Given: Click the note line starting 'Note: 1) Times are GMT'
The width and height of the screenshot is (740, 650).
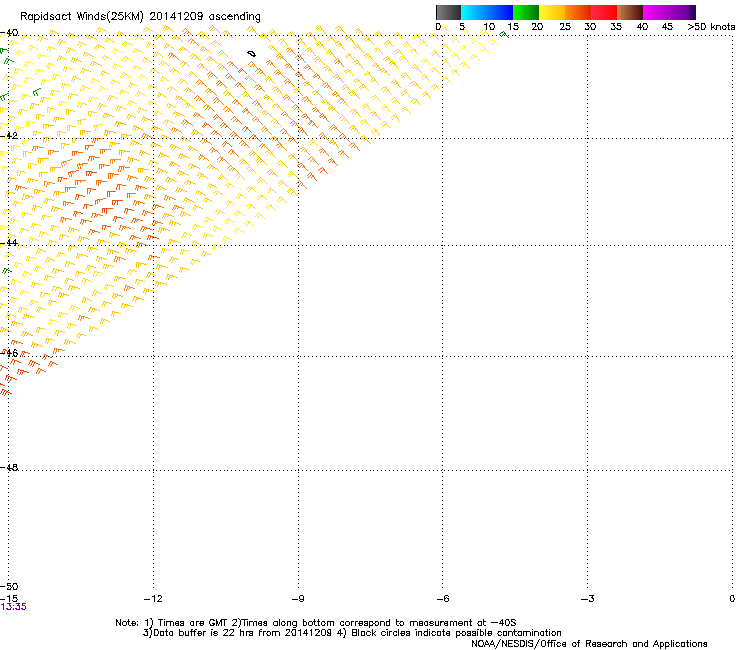Looking at the screenshot, I should click(x=316, y=623).
